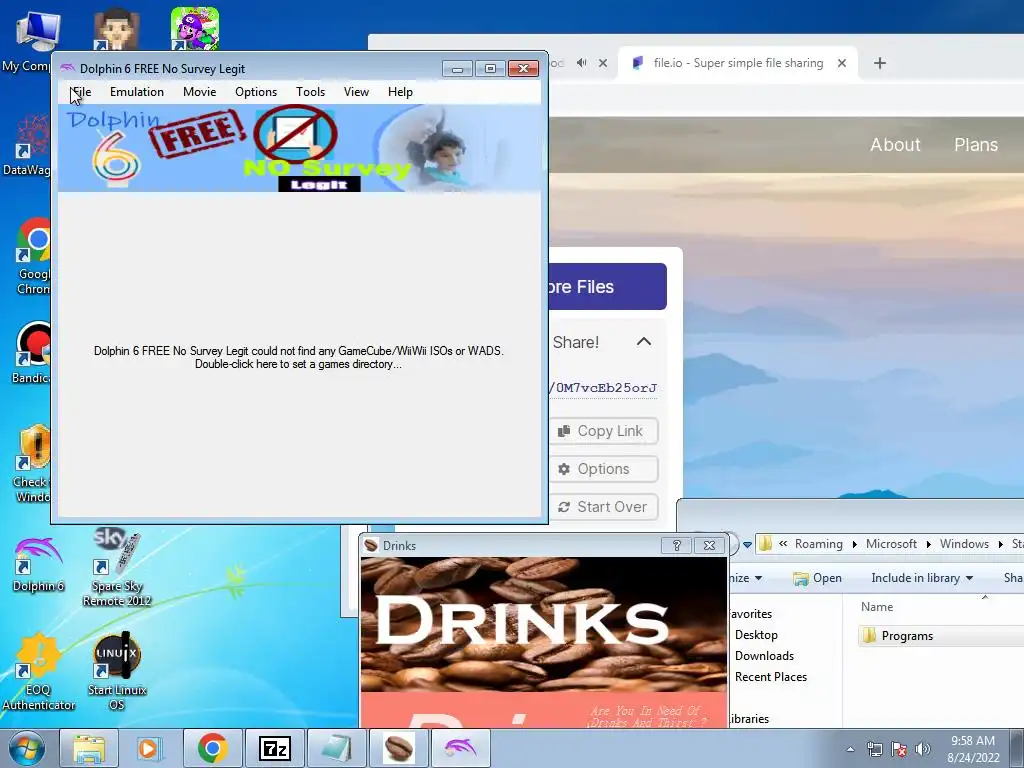
Task: Open the File menu in Dolphin
Action: coord(80,92)
